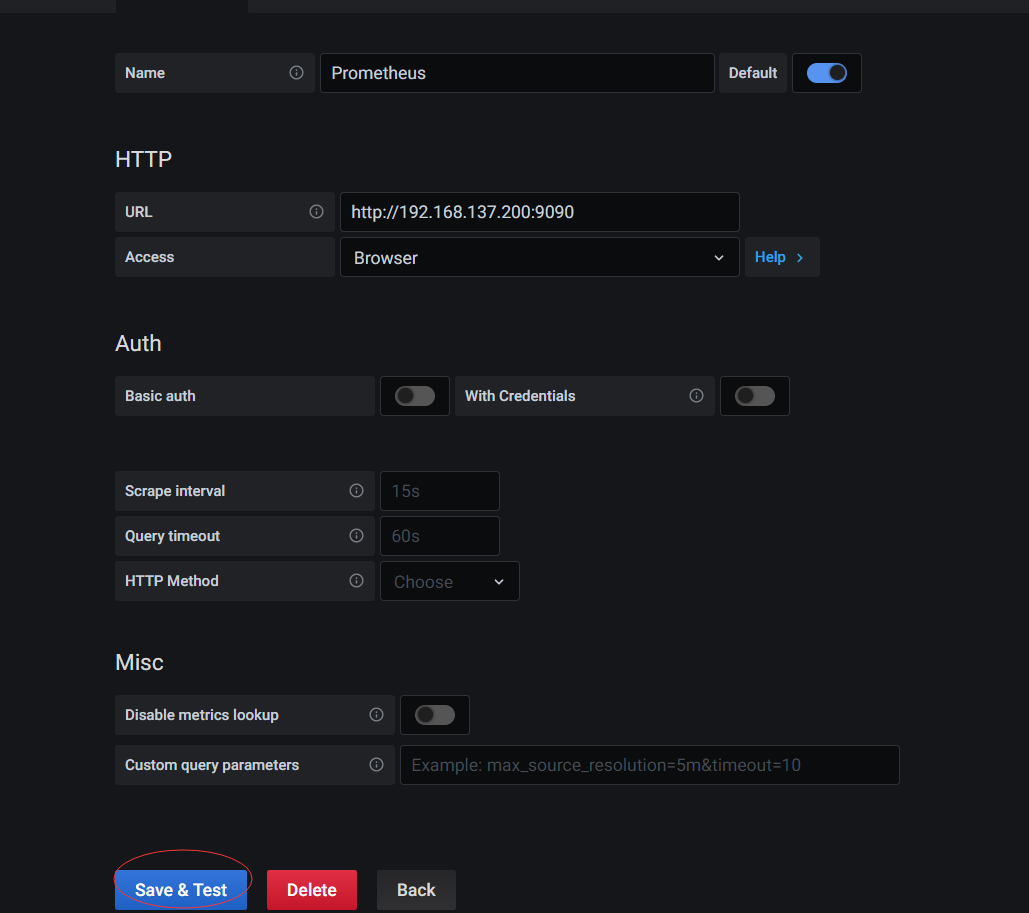Click the Back button
The width and height of the screenshot is (1029, 913).
(416, 889)
